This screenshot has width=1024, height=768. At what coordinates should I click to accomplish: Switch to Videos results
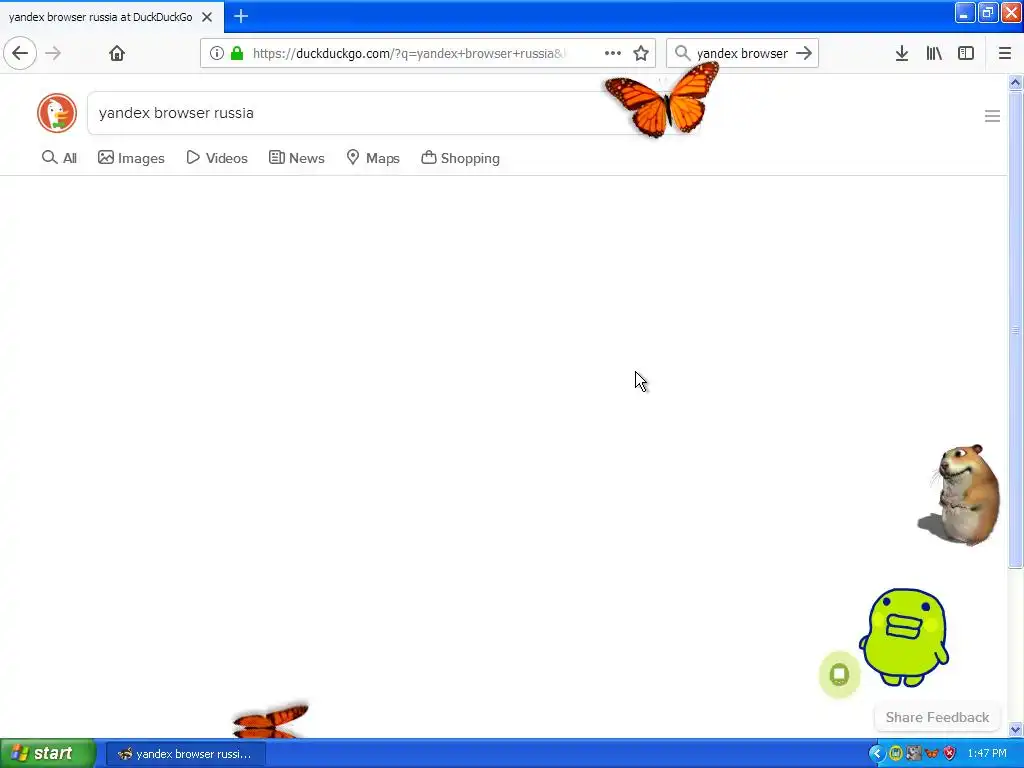point(217,158)
